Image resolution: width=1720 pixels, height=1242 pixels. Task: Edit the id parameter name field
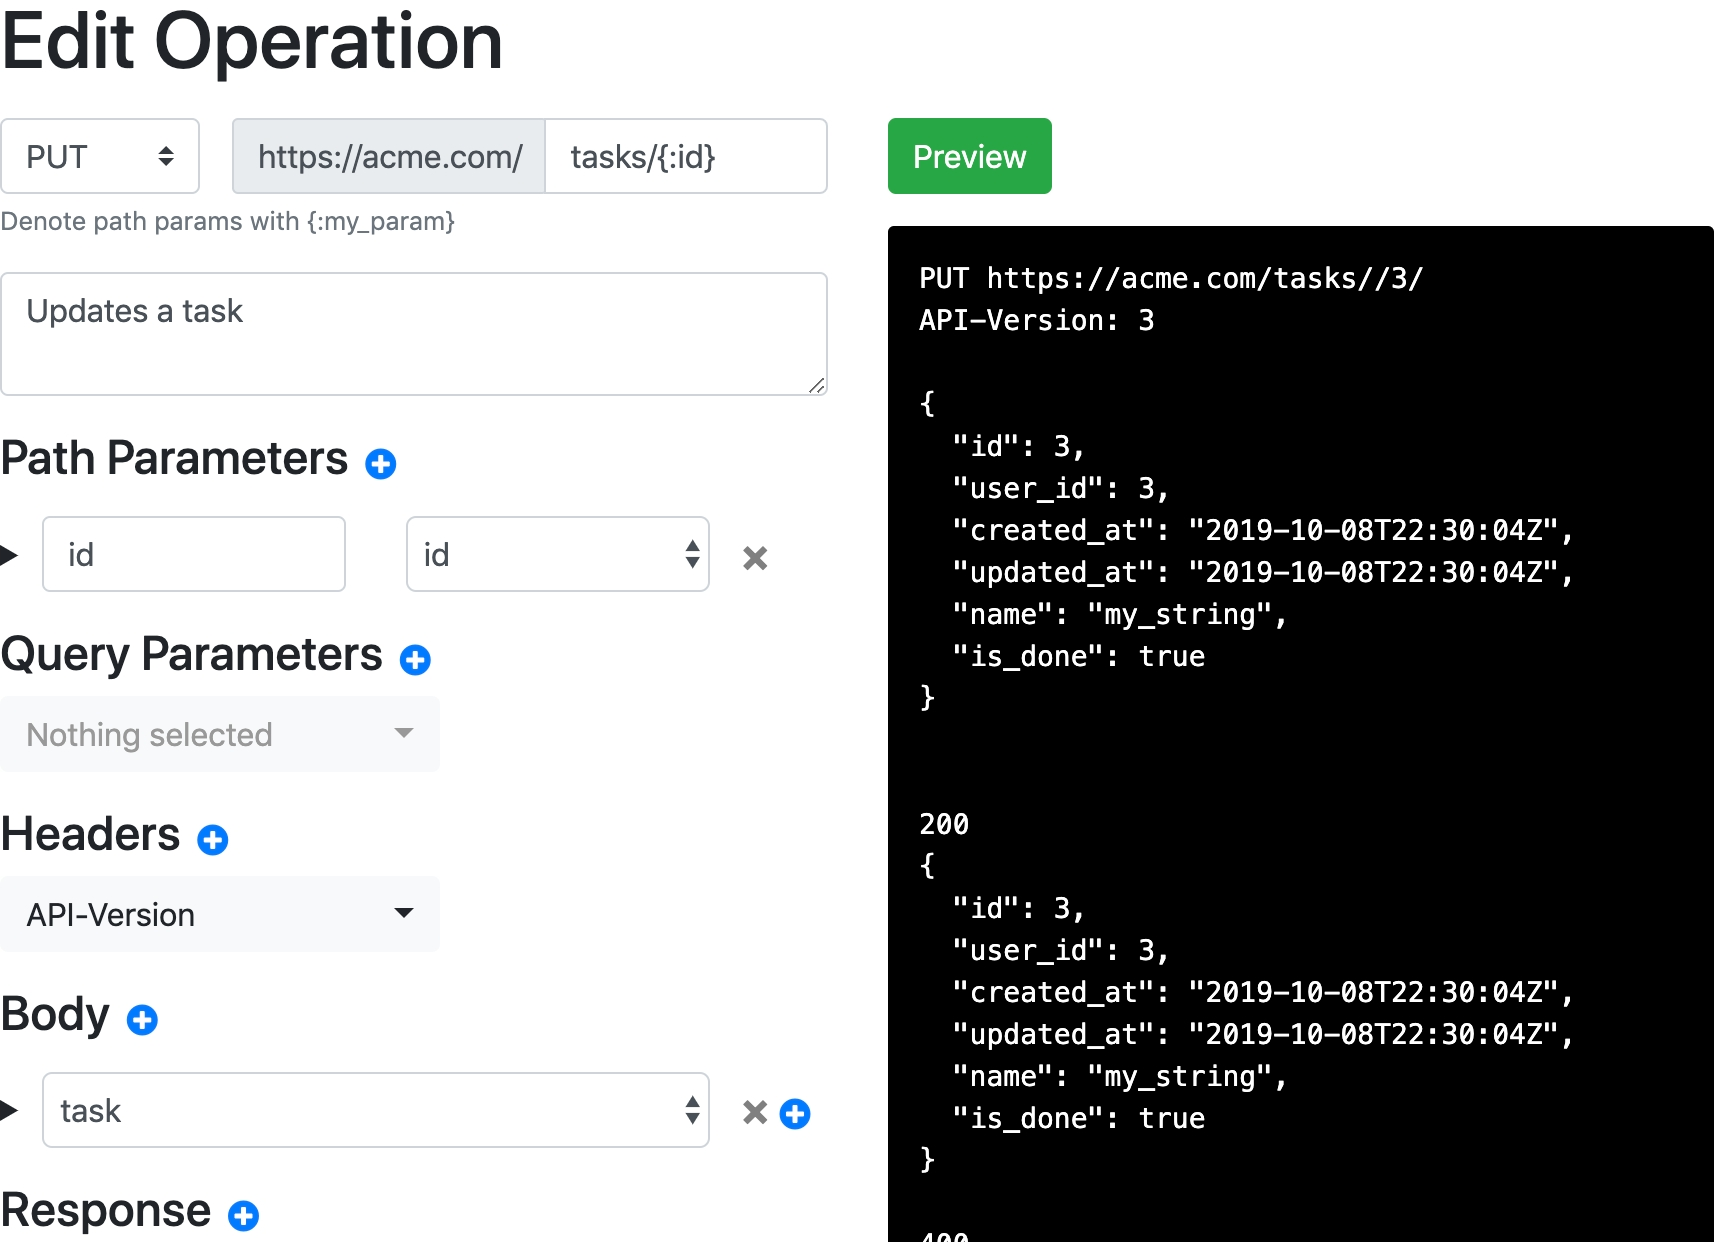(x=194, y=555)
